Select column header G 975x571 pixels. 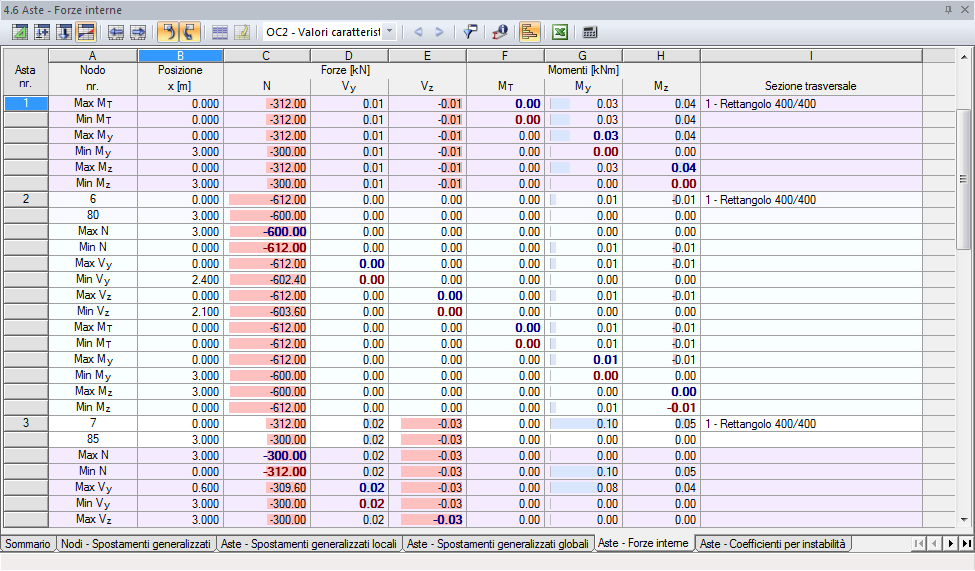click(583, 56)
